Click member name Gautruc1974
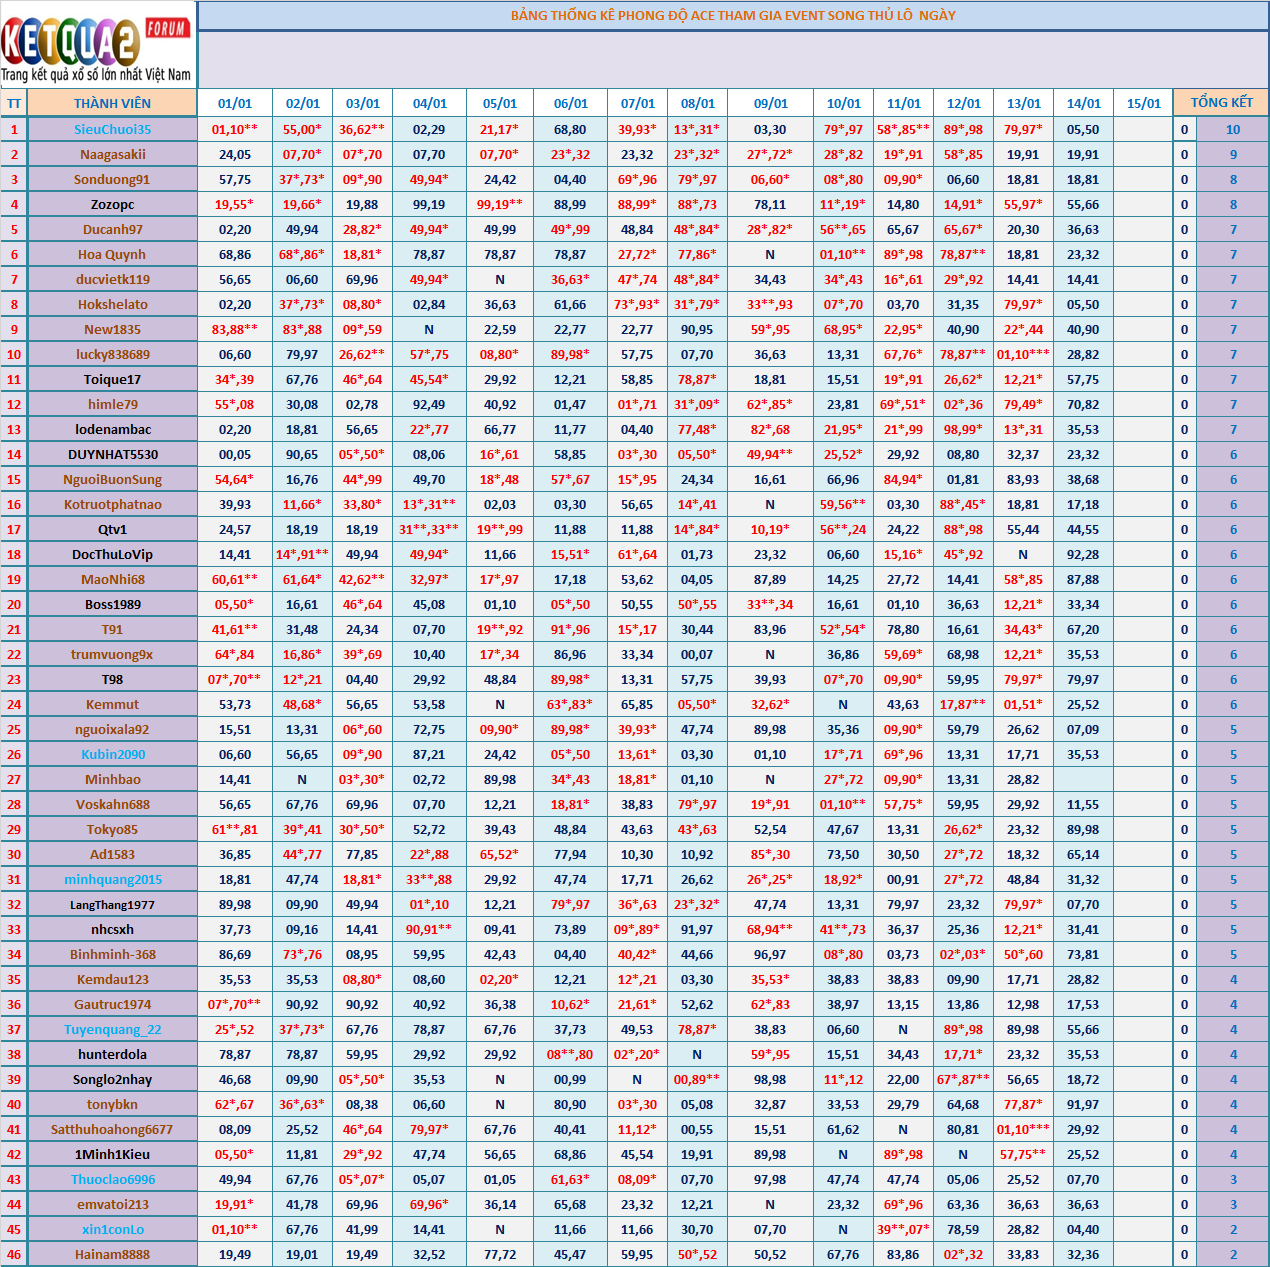The height and width of the screenshot is (1267, 1270). [112, 1004]
